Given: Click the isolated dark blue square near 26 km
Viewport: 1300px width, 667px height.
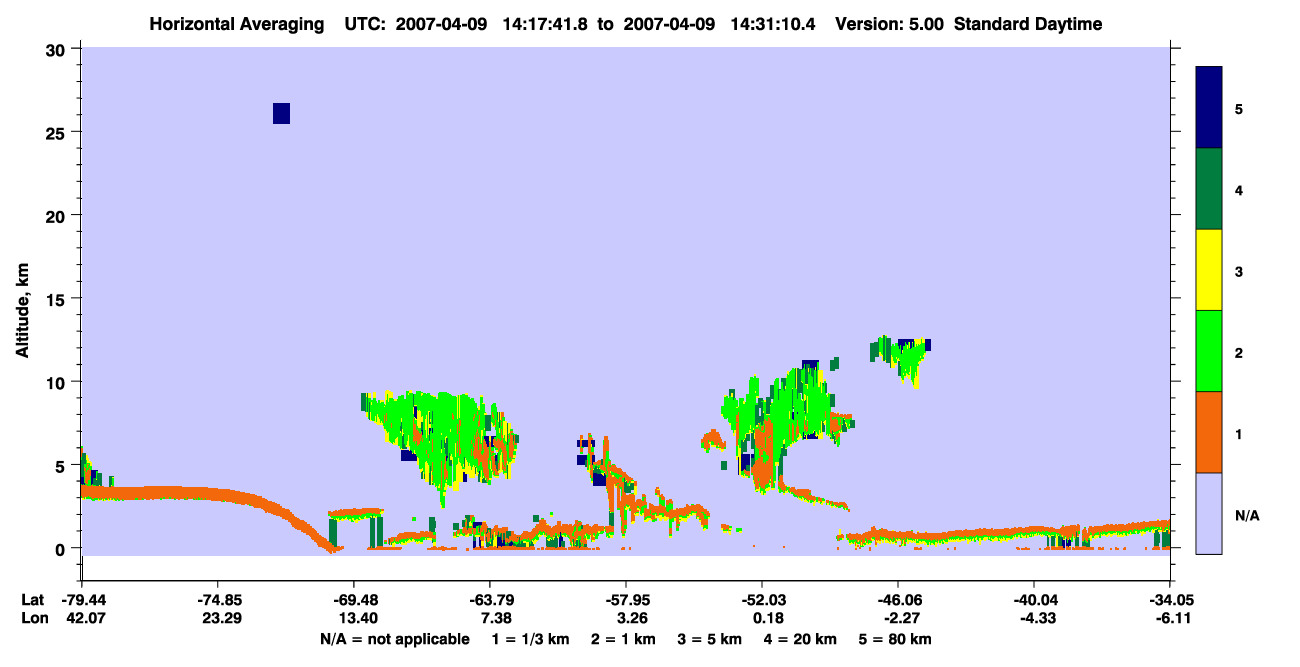Looking at the screenshot, I should tap(281, 113).
